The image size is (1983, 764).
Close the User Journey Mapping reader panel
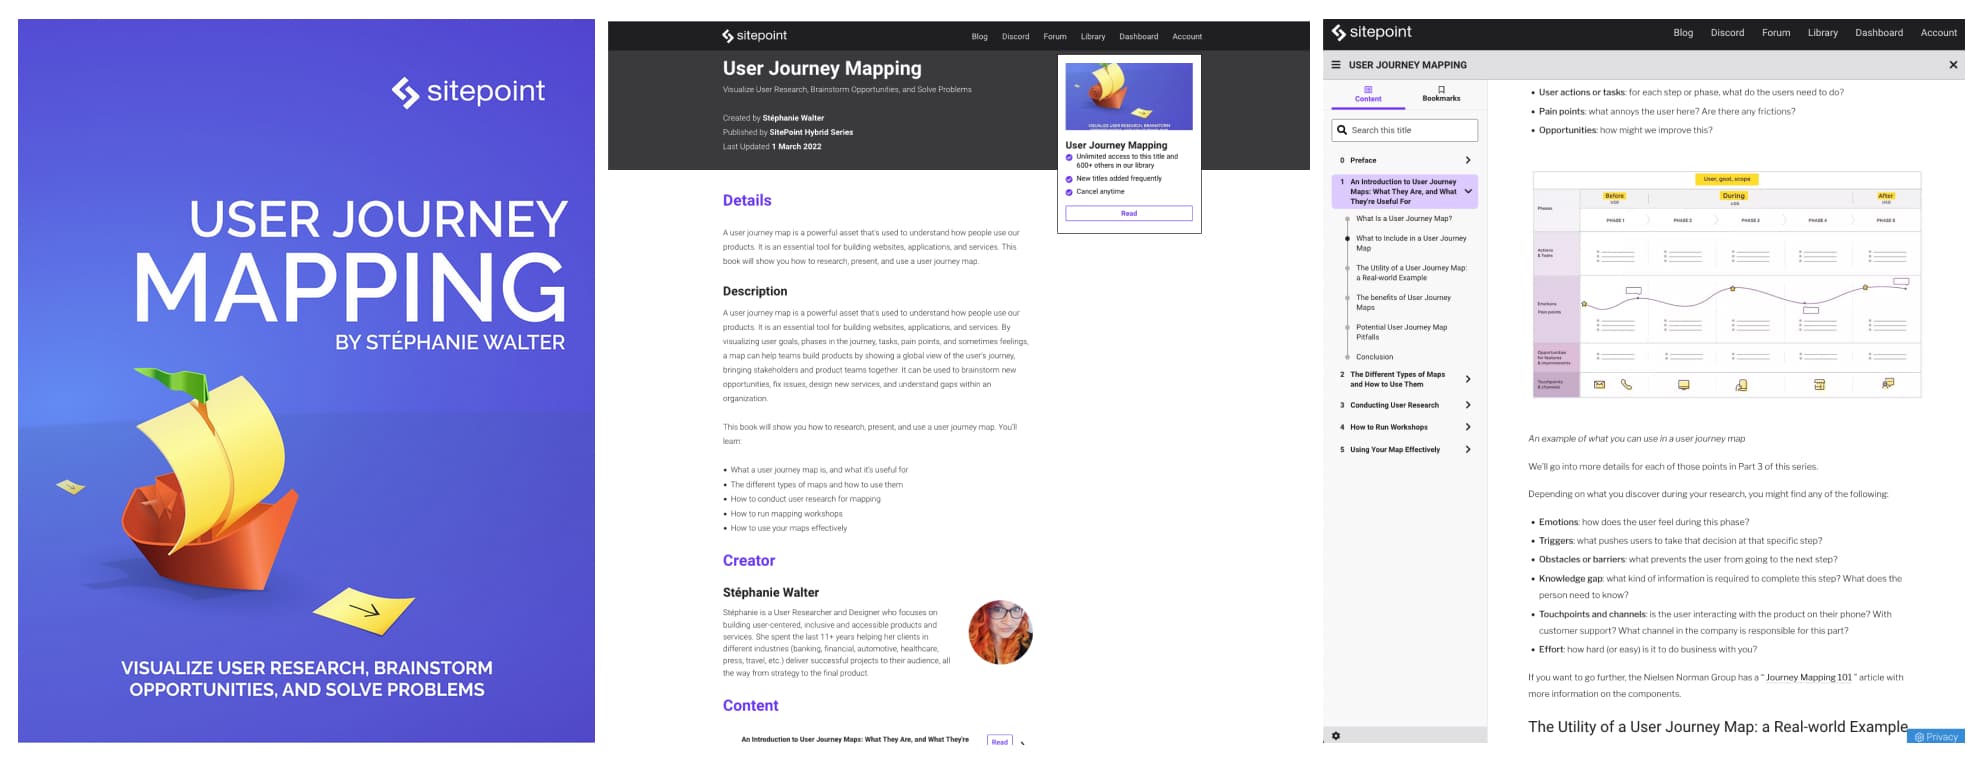click(1953, 65)
